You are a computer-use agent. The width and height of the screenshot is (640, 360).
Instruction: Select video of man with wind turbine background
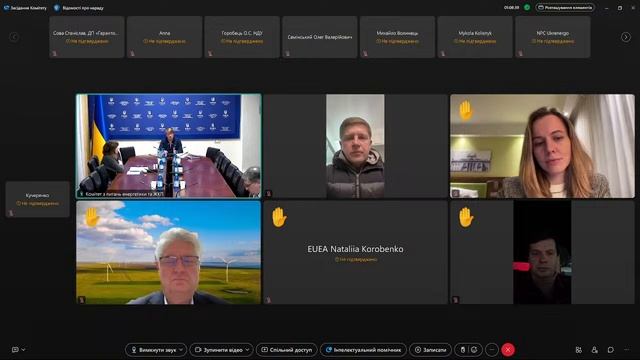pyautogui.click(x=169, y=252)
